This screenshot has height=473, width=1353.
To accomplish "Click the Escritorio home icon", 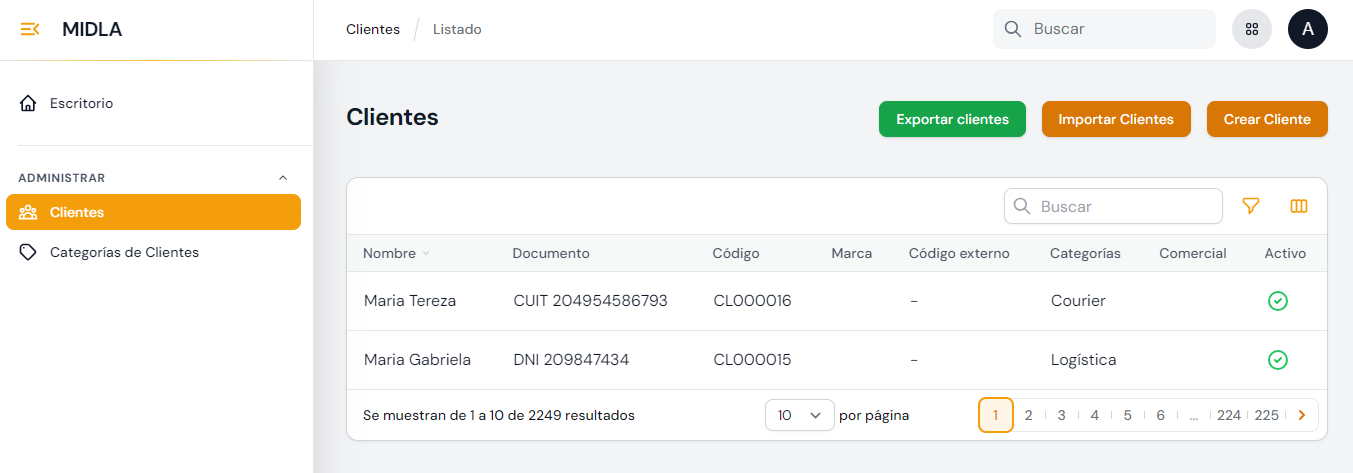I will [x=28, y=103].
